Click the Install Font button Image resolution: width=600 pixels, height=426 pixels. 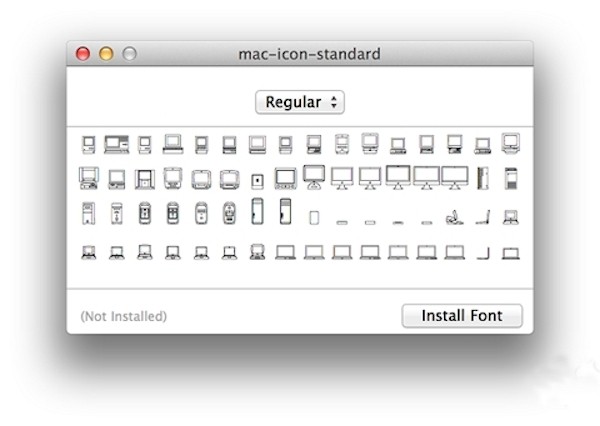coord(462,316)
